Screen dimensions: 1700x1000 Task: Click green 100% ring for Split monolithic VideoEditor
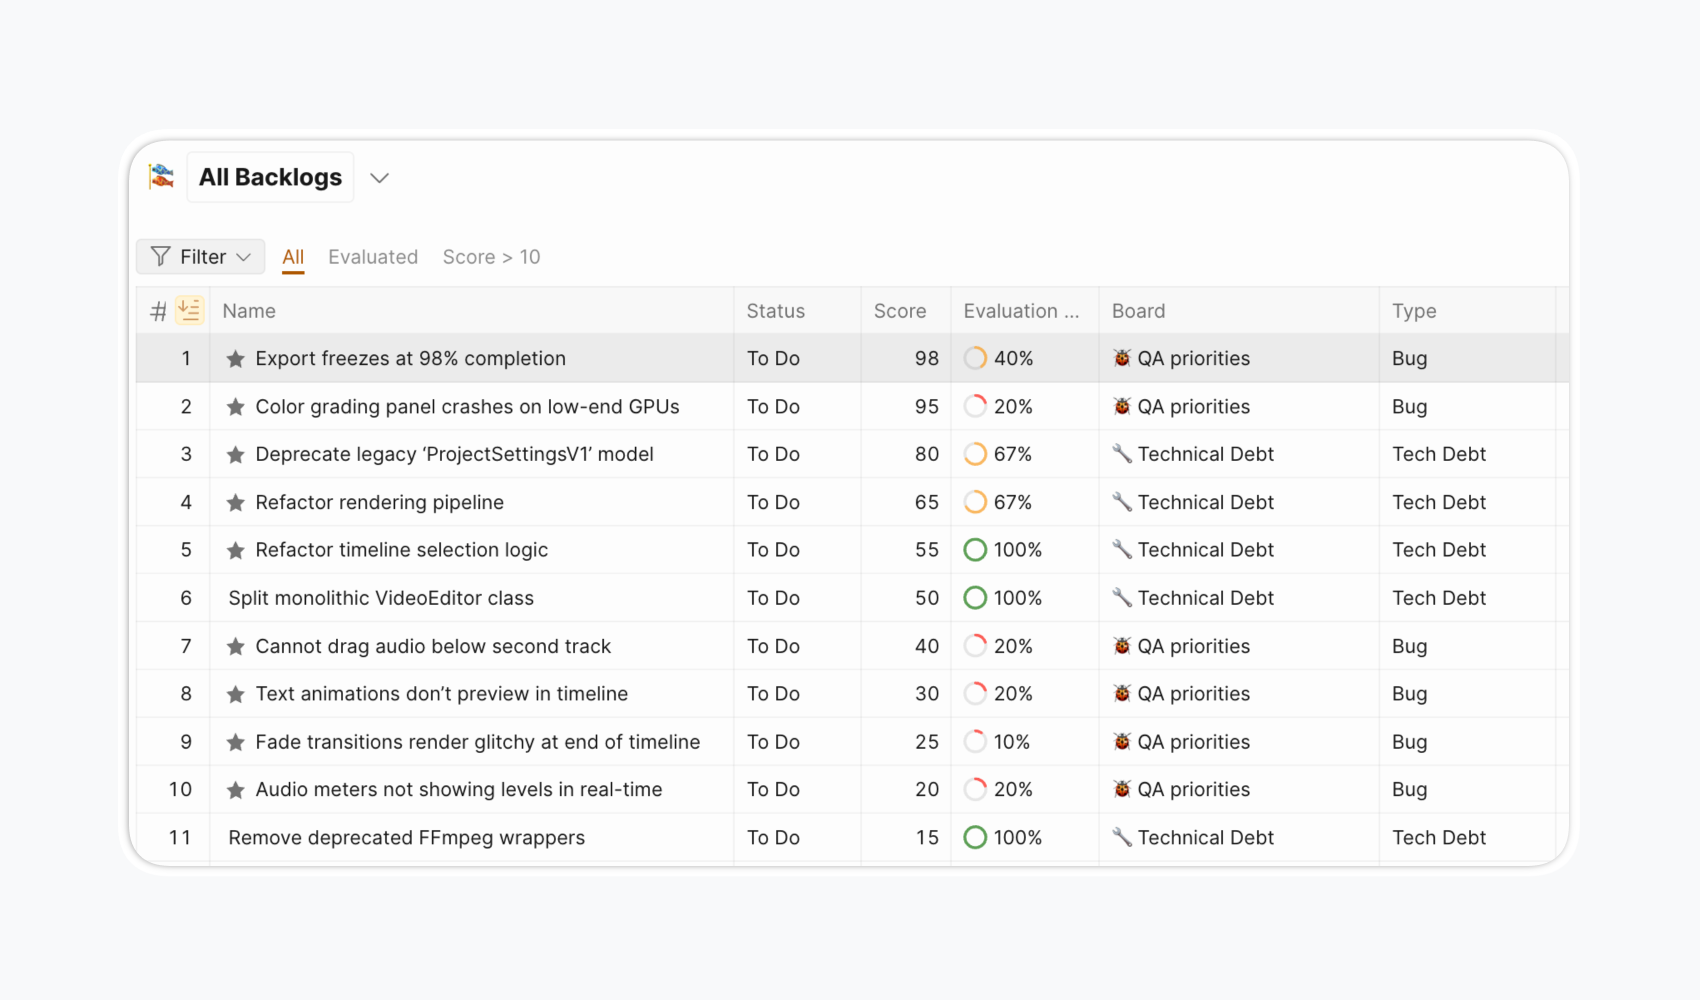[x=975, y=598]
